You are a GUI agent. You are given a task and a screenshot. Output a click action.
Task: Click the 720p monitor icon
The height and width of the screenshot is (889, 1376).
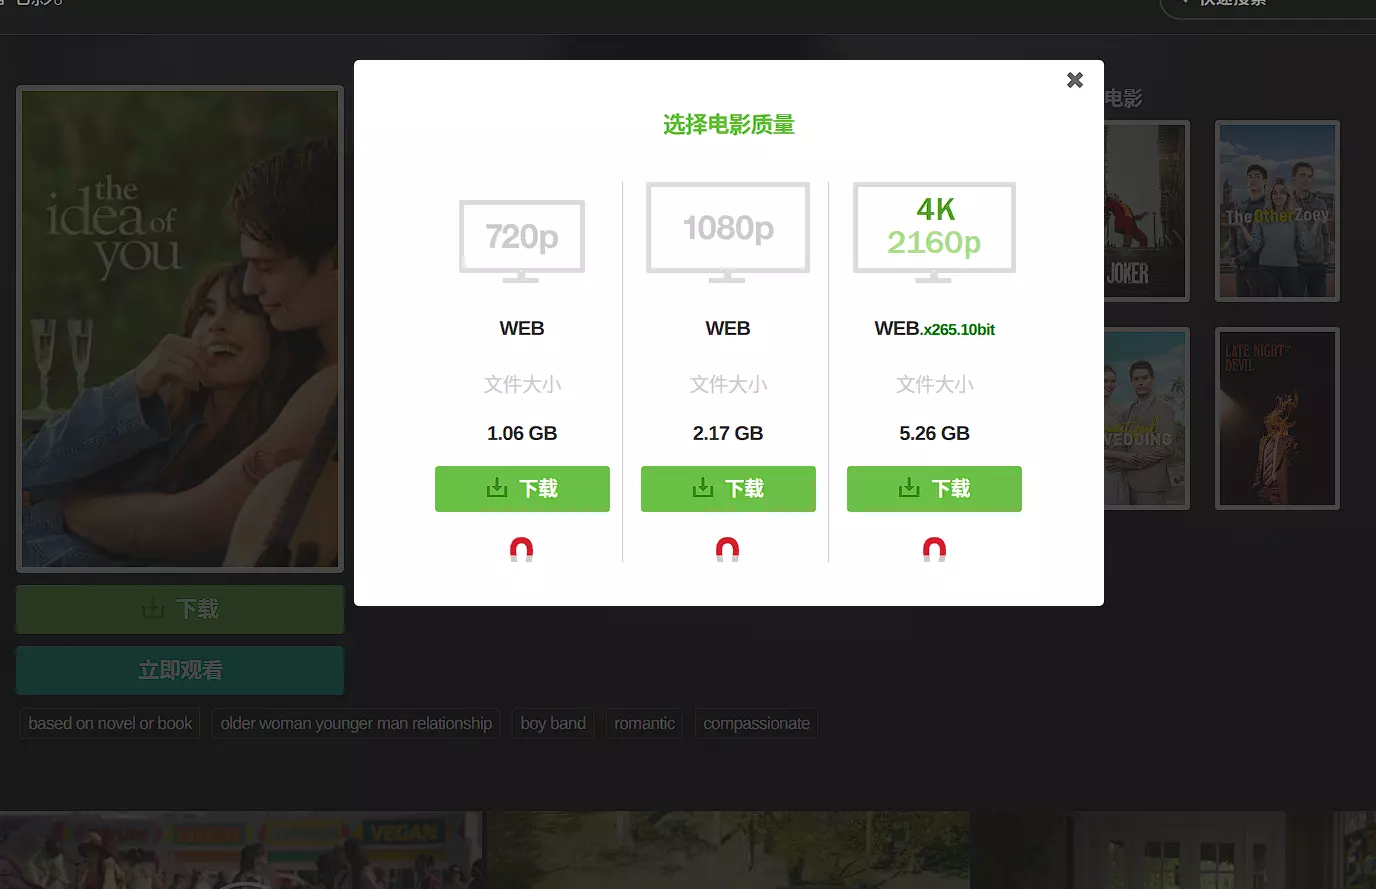(522, 239)
